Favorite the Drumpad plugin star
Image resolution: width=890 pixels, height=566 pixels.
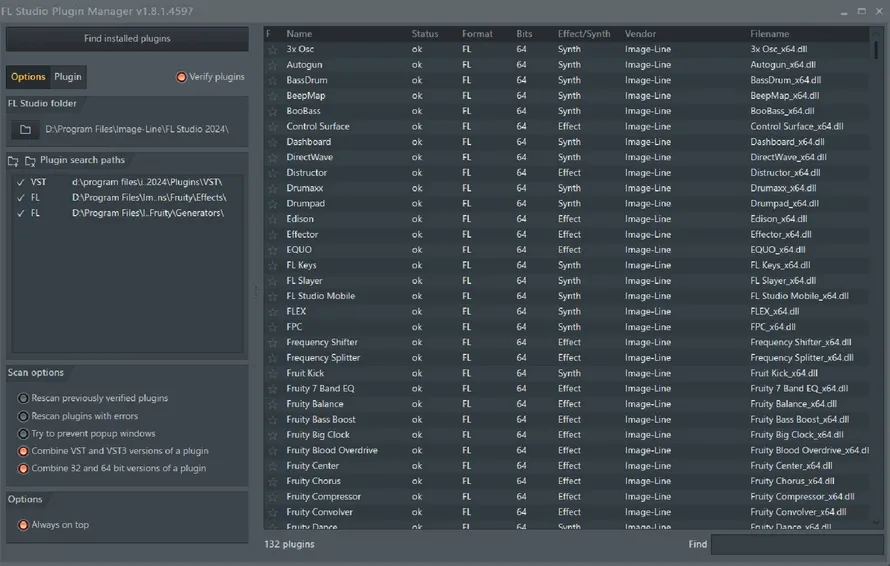coord(272,203)
